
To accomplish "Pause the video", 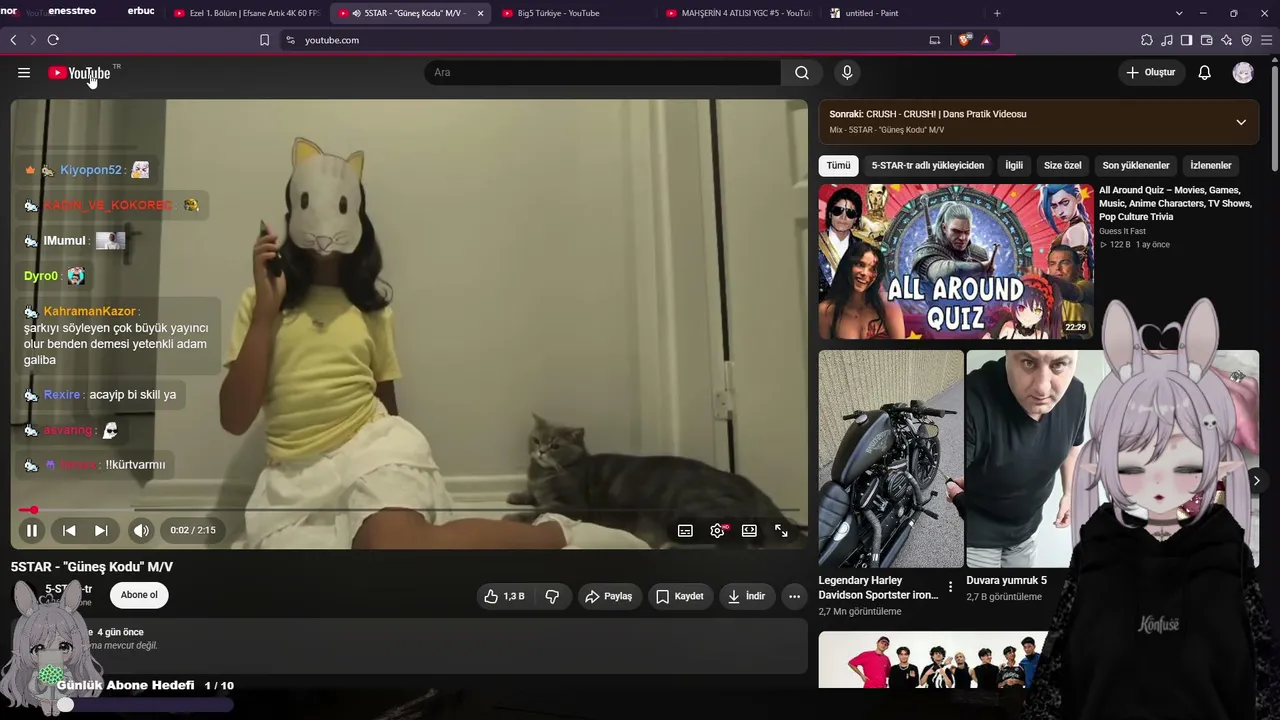I will click(32, 531).
